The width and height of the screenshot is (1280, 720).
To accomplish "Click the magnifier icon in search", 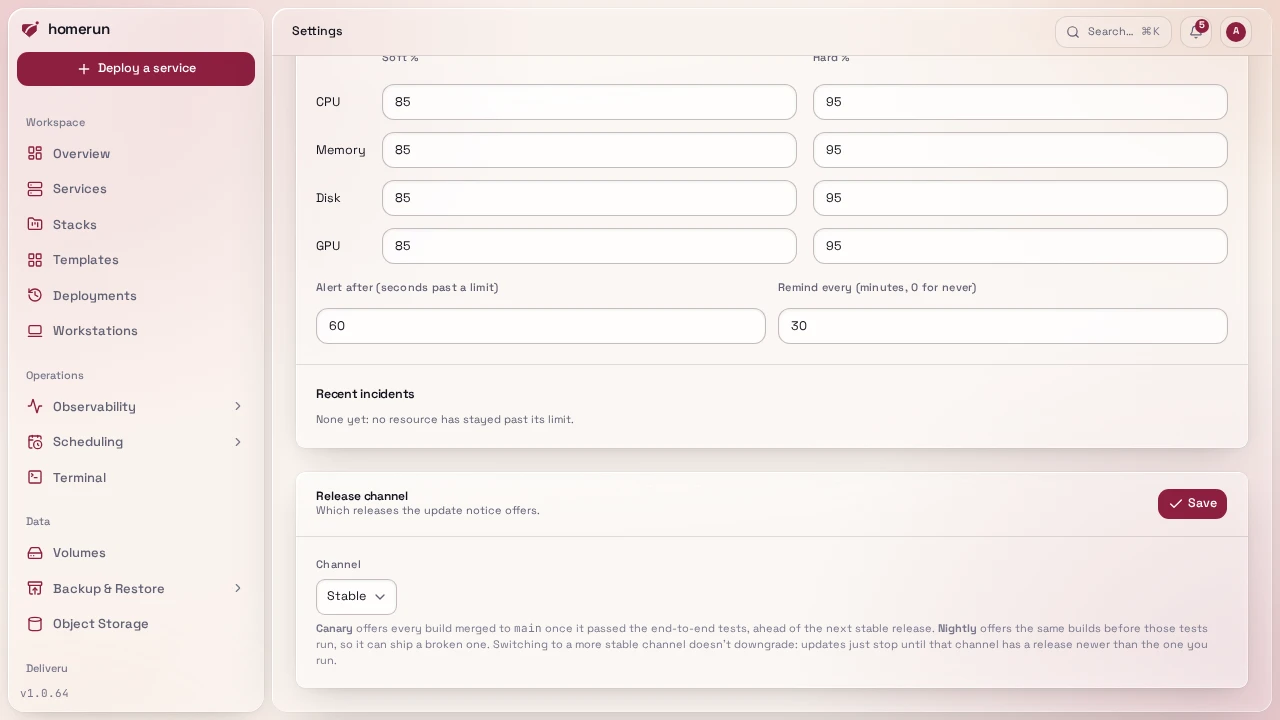I will click(1073, 32).
